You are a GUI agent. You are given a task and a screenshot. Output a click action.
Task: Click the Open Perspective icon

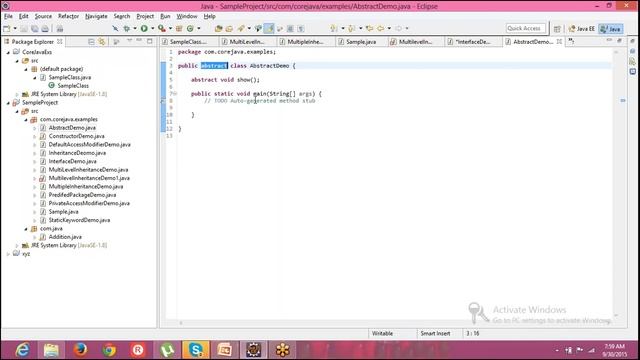(557, 29)
